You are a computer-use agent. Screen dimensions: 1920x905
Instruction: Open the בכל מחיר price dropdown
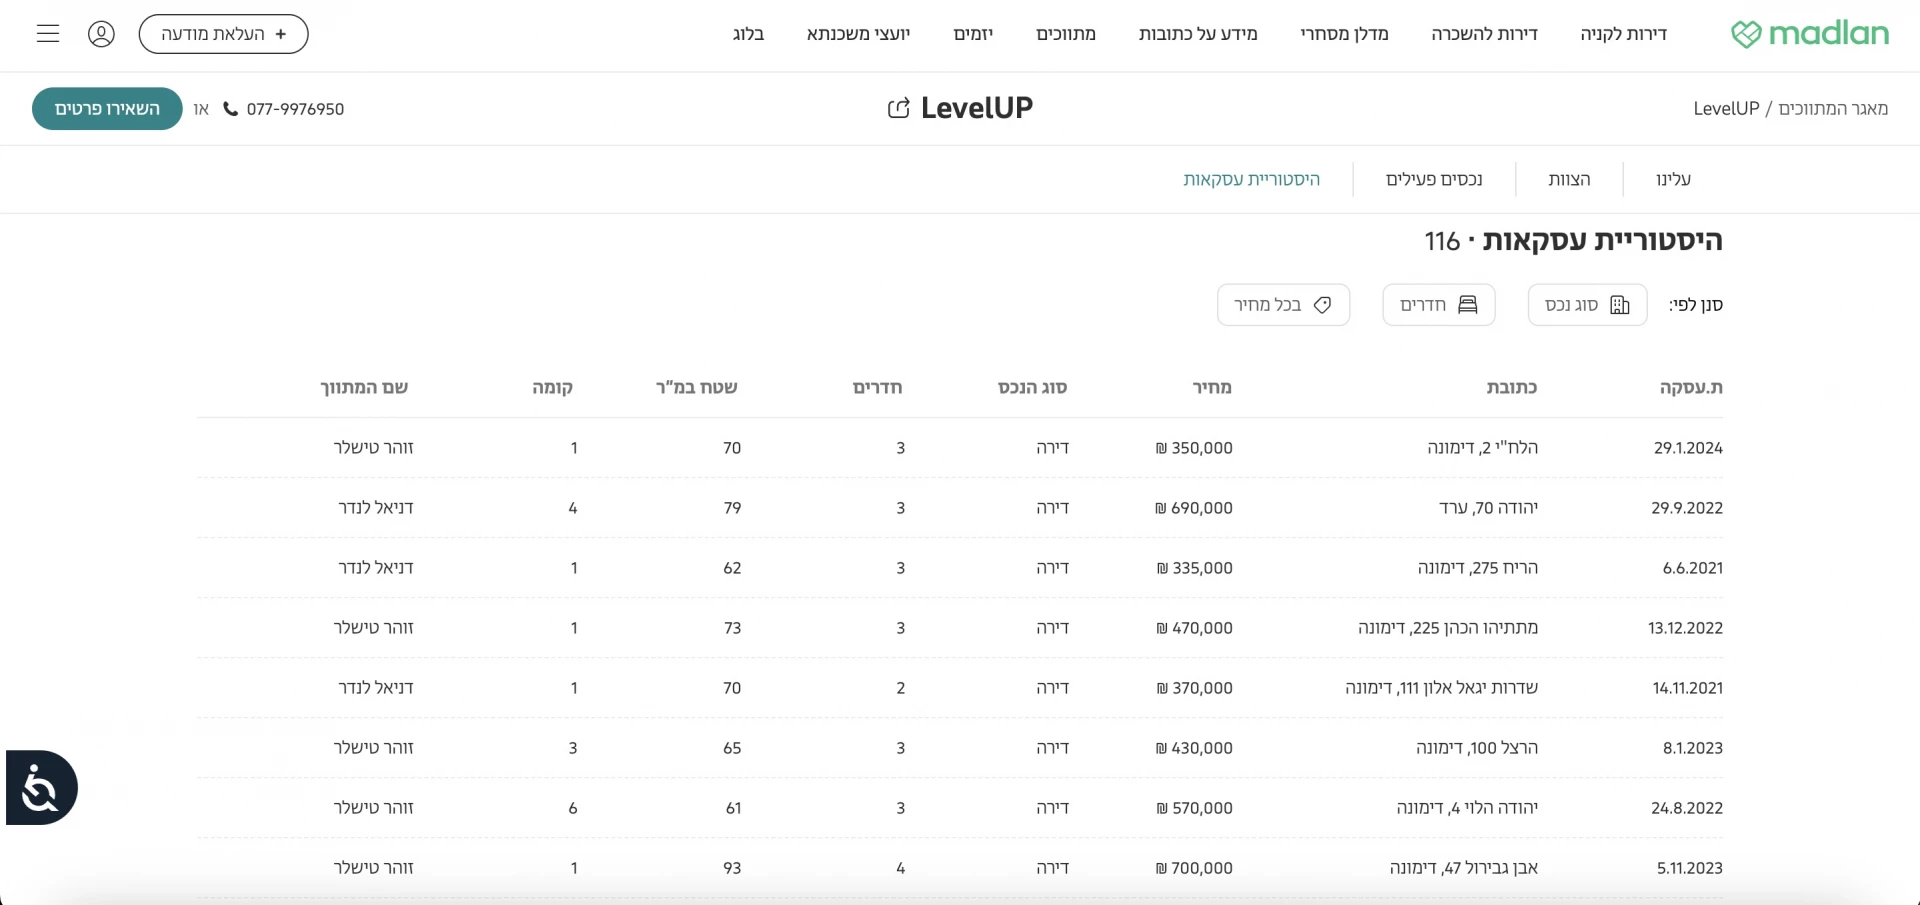pyautogui.click(x=1283, y=305)
